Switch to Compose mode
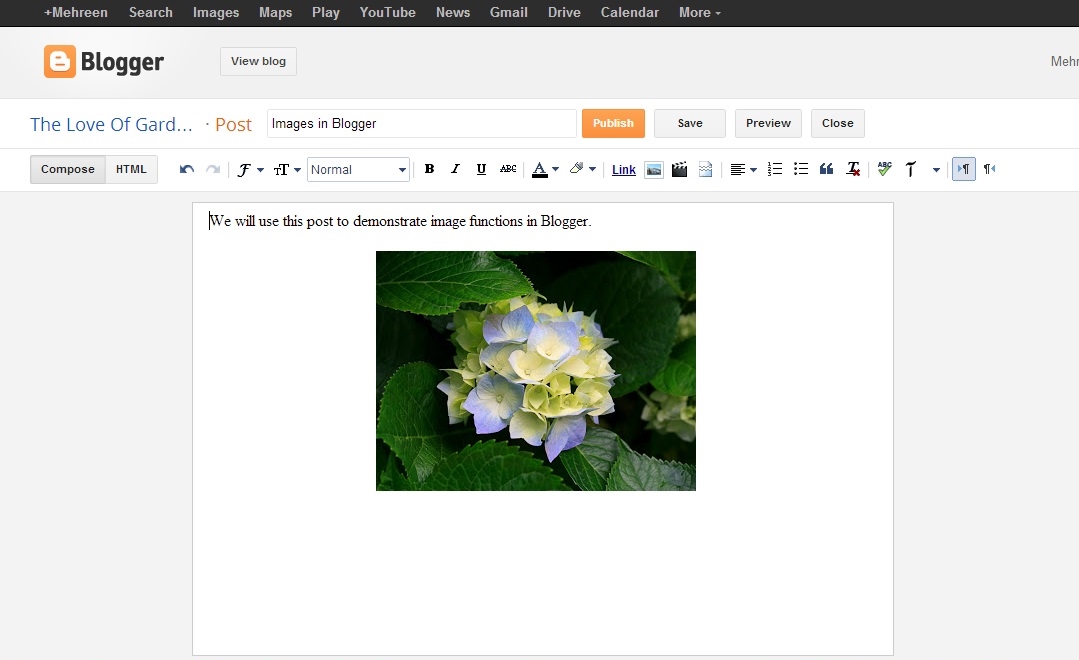The width and height of the screenshot is (1079, 660). (x=67, y=169)
